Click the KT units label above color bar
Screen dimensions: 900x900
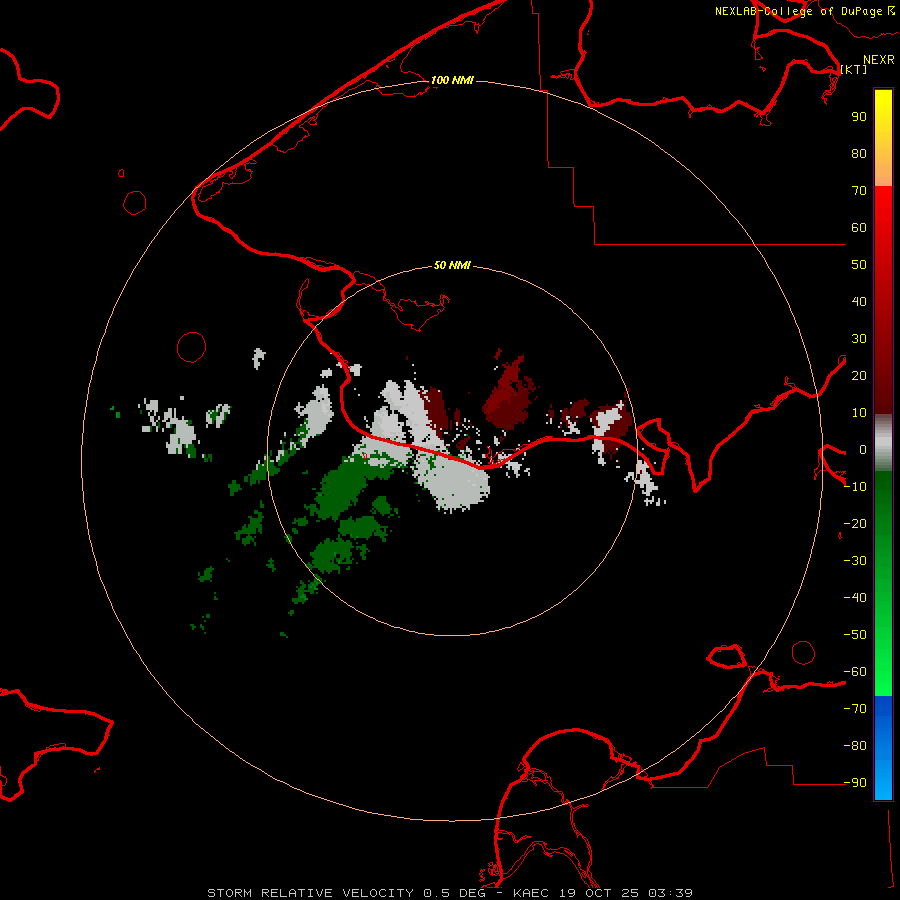tap(854, 69)
